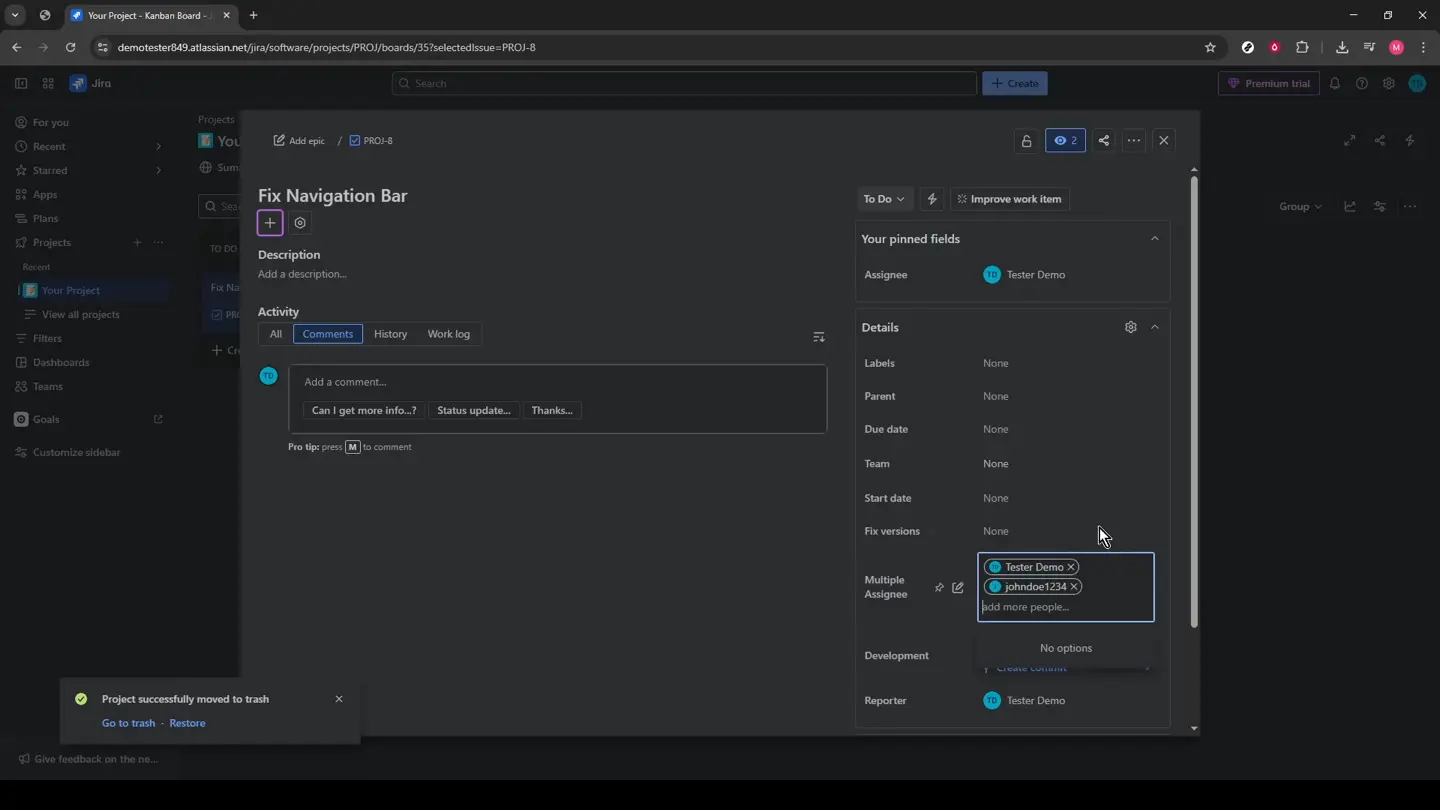The height and width of the screenshot is (810, 1440).
Task: Open the app switcher grid icon
Action: pyautogui.click(x=48, y=84)
